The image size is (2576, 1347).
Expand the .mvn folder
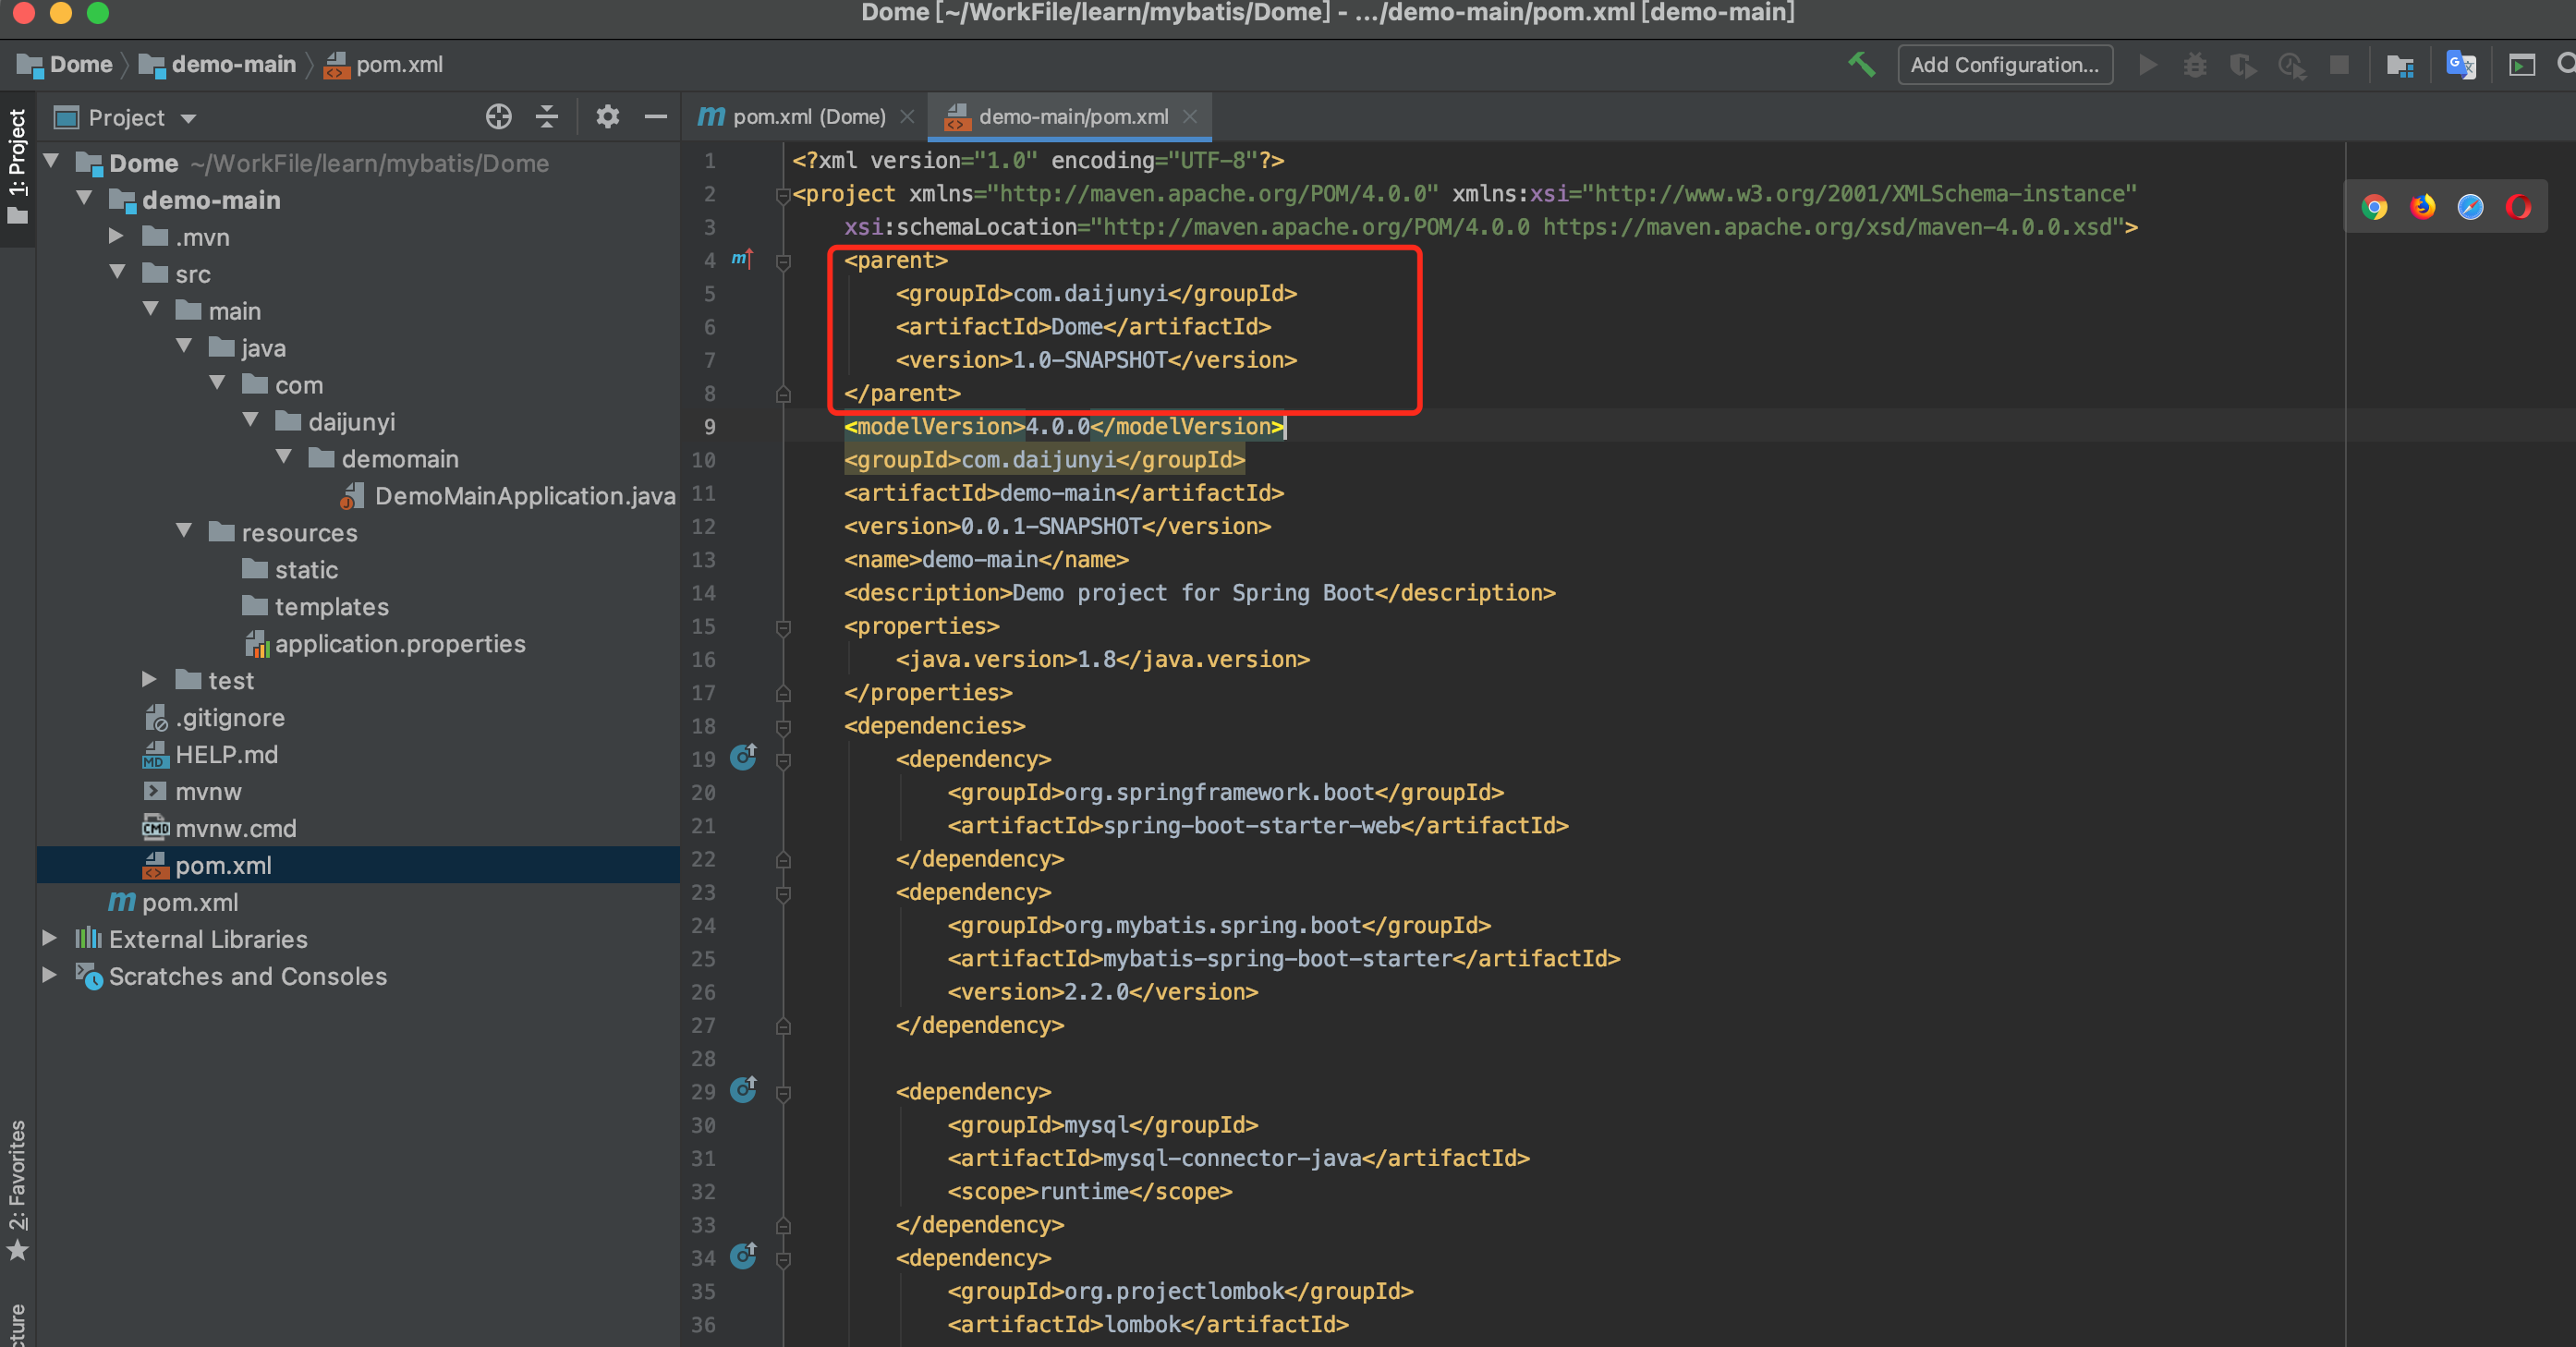(x=116, y=236)
